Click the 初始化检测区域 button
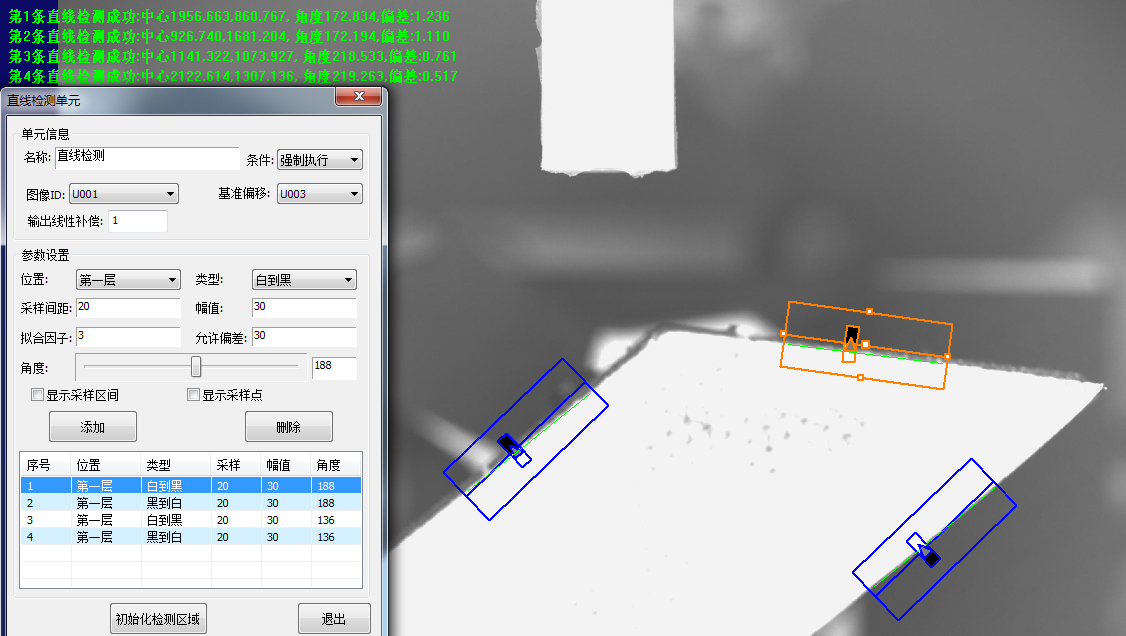This screenshot has height=636, width=1126. 158,619
